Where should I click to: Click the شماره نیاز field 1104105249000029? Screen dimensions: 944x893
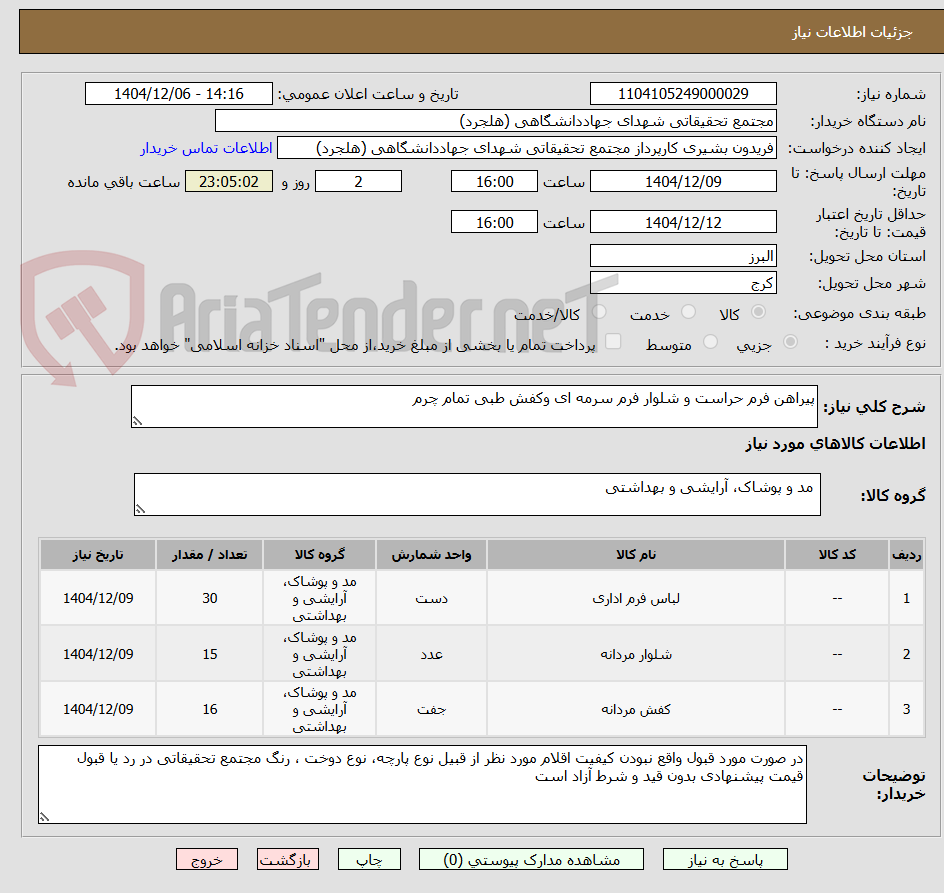pos(683,94)
